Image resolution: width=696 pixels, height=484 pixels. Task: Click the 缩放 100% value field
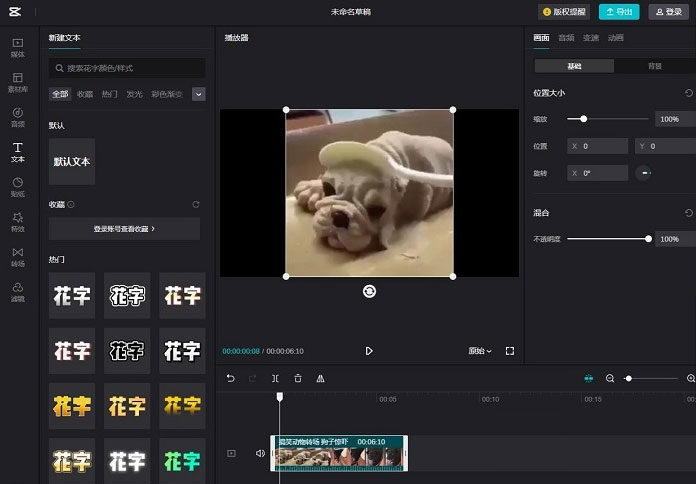[676, 119]
